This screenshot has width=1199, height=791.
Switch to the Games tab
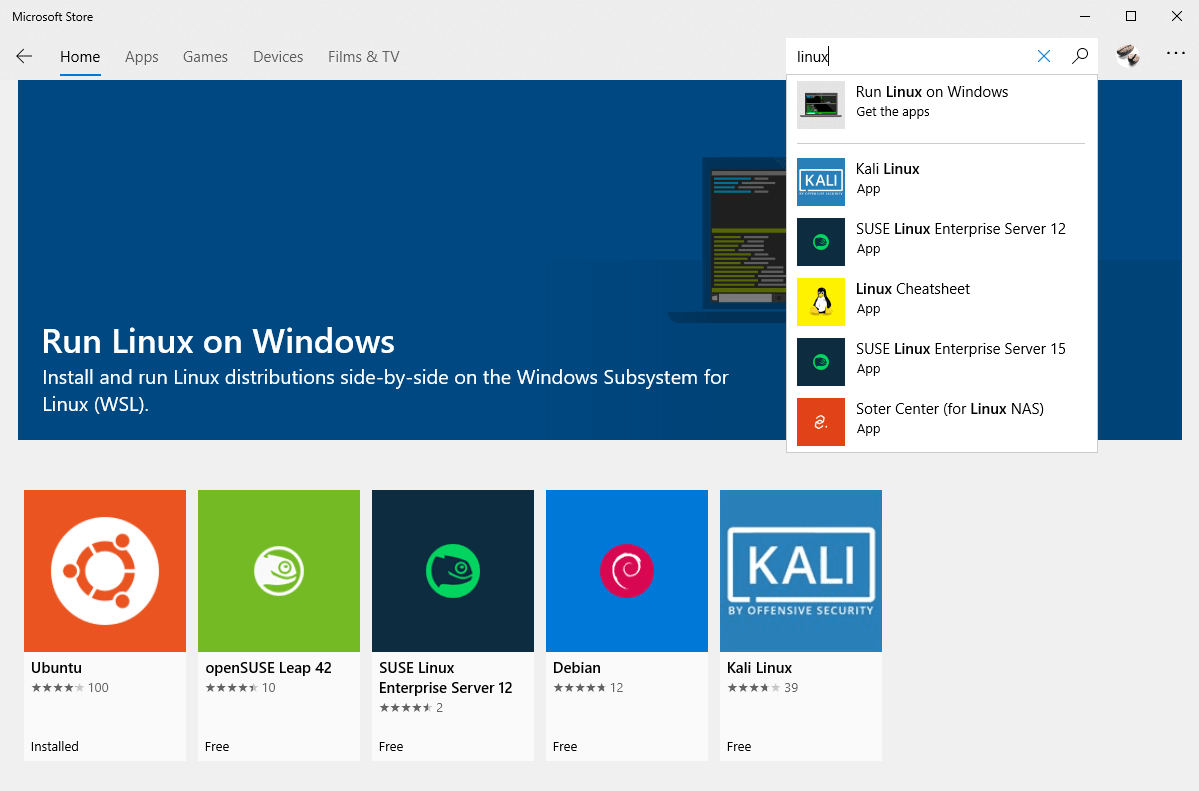pos(205,57)
